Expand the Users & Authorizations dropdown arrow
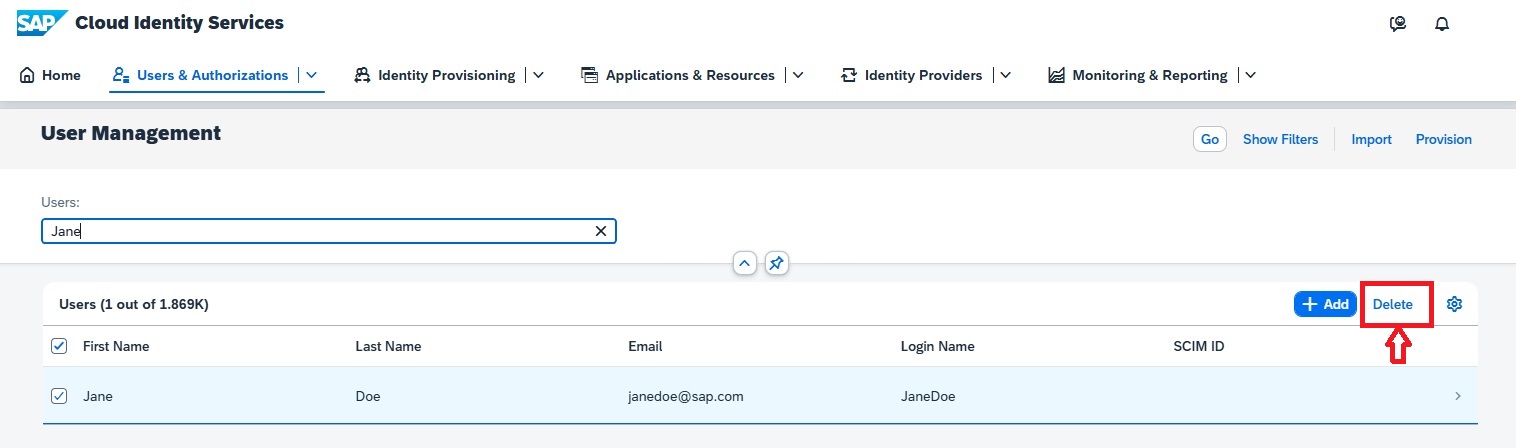The height and width of the screenshot is (448, 1516). click(x=311, y=75)
